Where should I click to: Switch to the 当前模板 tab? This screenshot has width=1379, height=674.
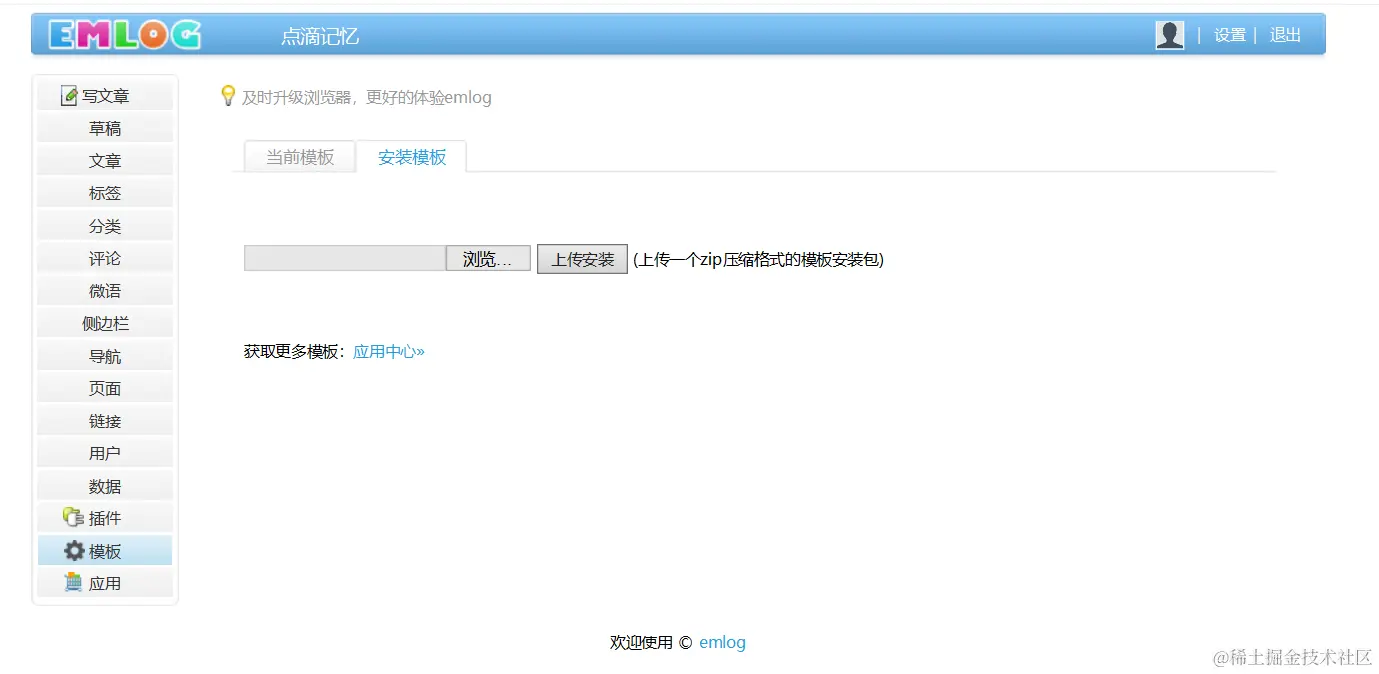299,156
